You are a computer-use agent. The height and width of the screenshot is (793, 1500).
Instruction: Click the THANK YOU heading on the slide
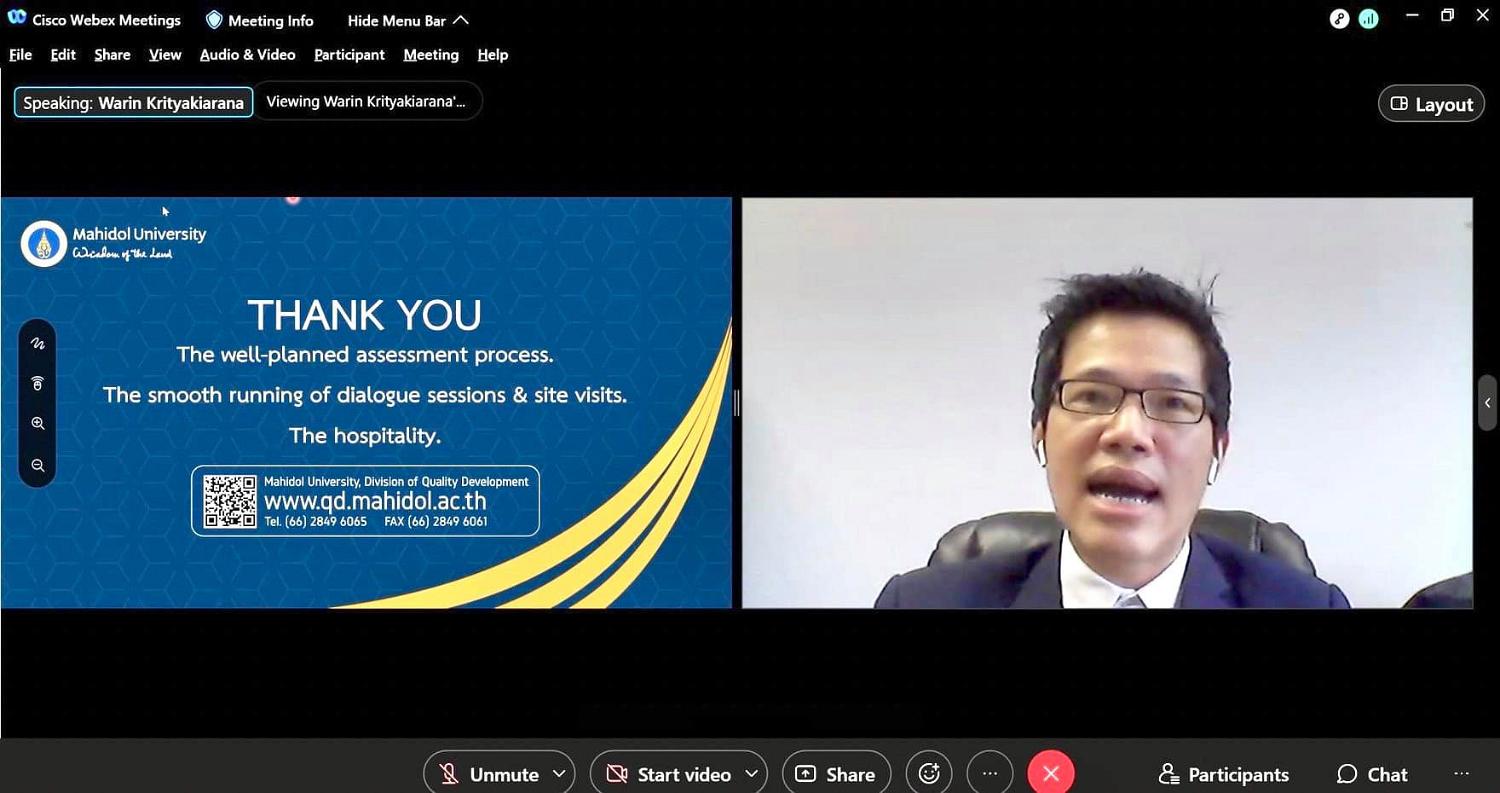(365, 315)
